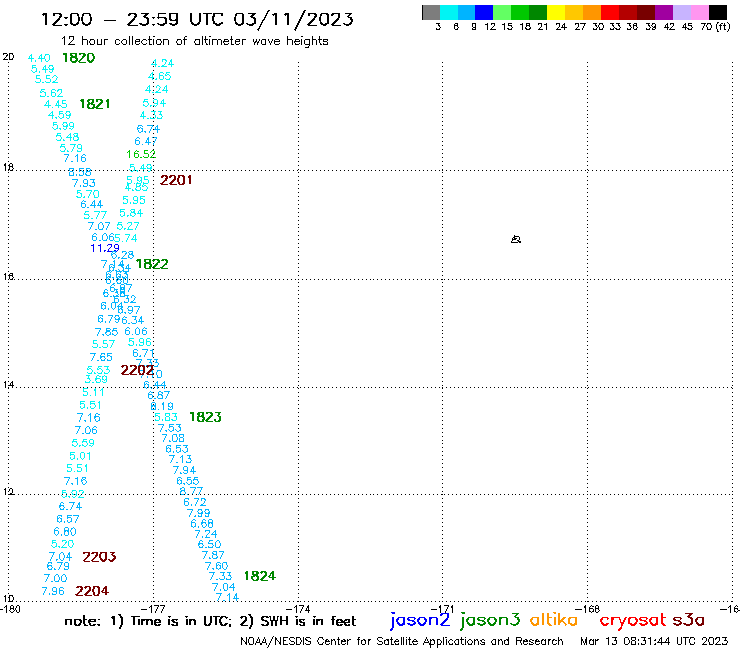Click the 4.40 wave height reading
The width and height of the screenshot is (740, 650).
pyautogui.click(x=39, y=58)
